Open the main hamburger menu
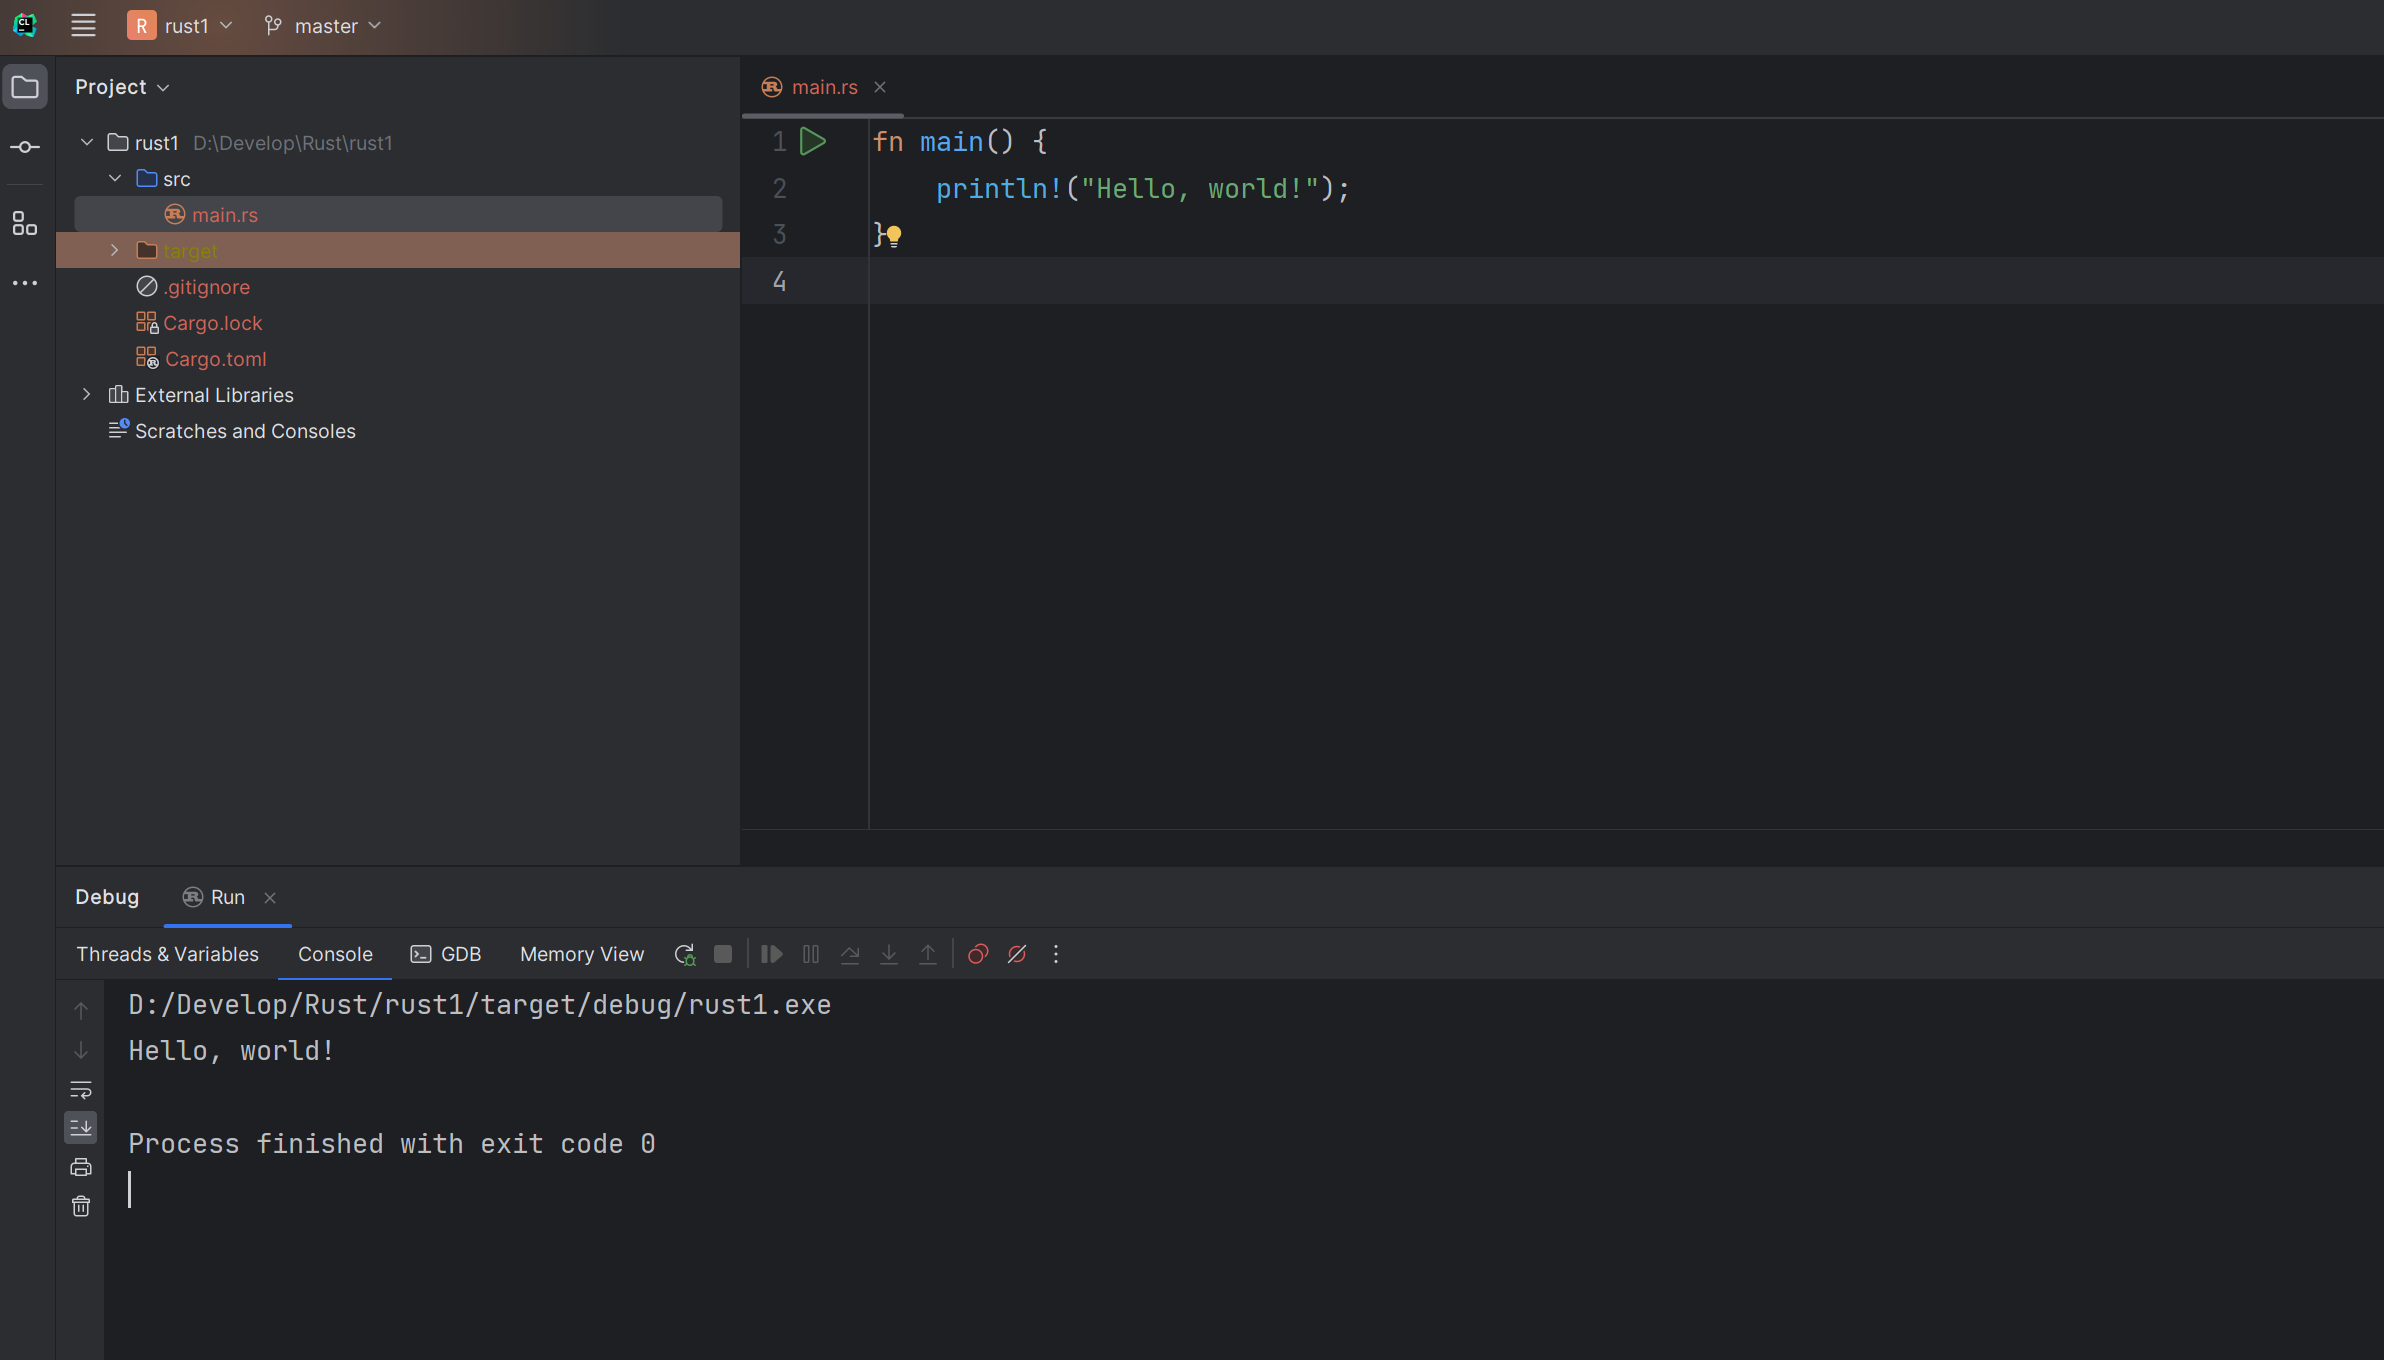 (x=83, y=26)
